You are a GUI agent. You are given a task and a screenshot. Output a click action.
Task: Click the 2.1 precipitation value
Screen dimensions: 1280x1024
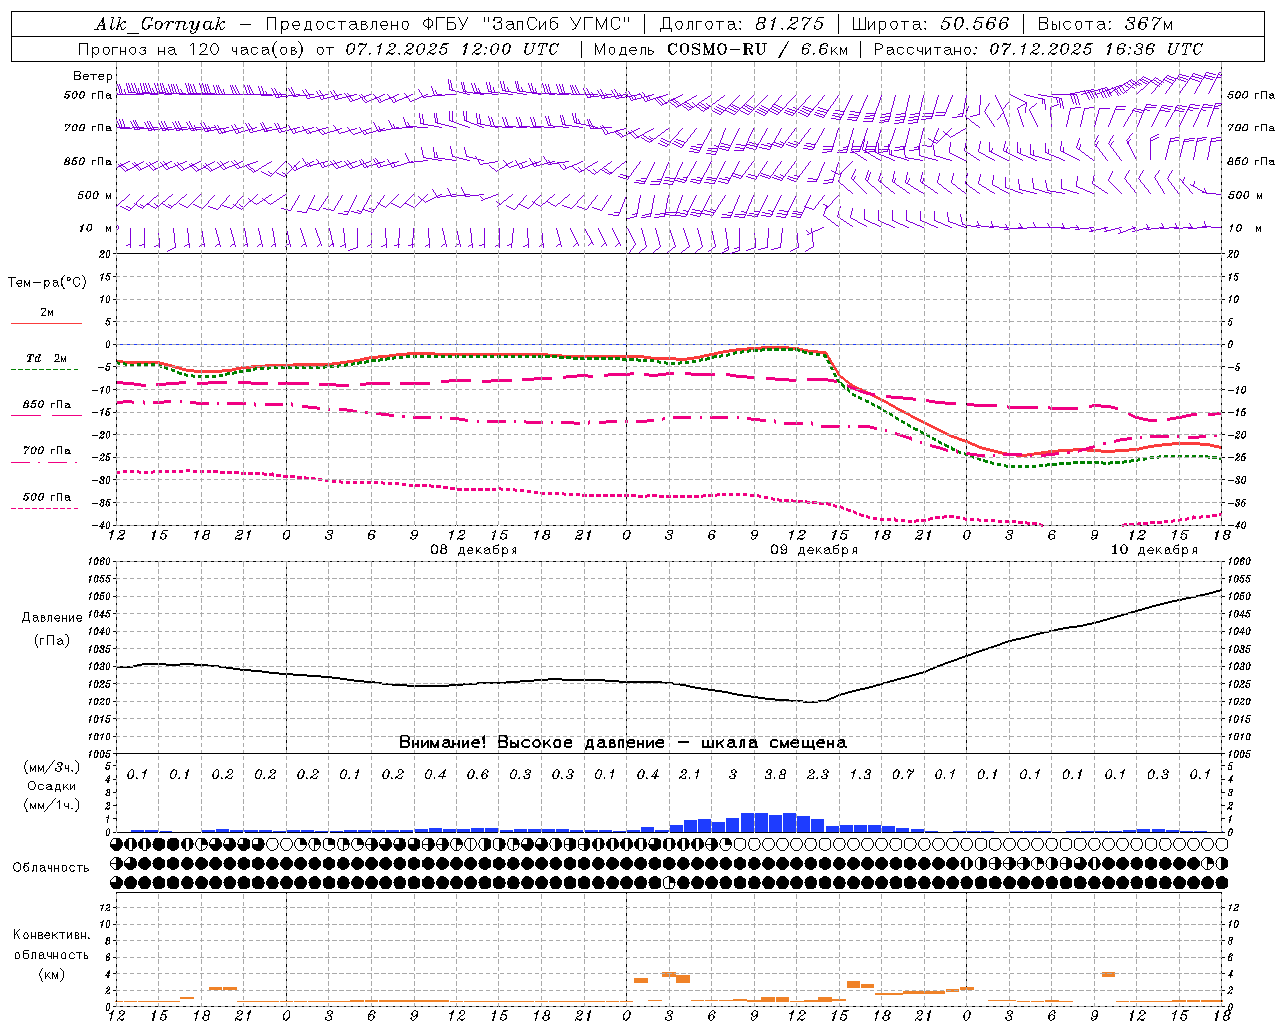[690, 774]
